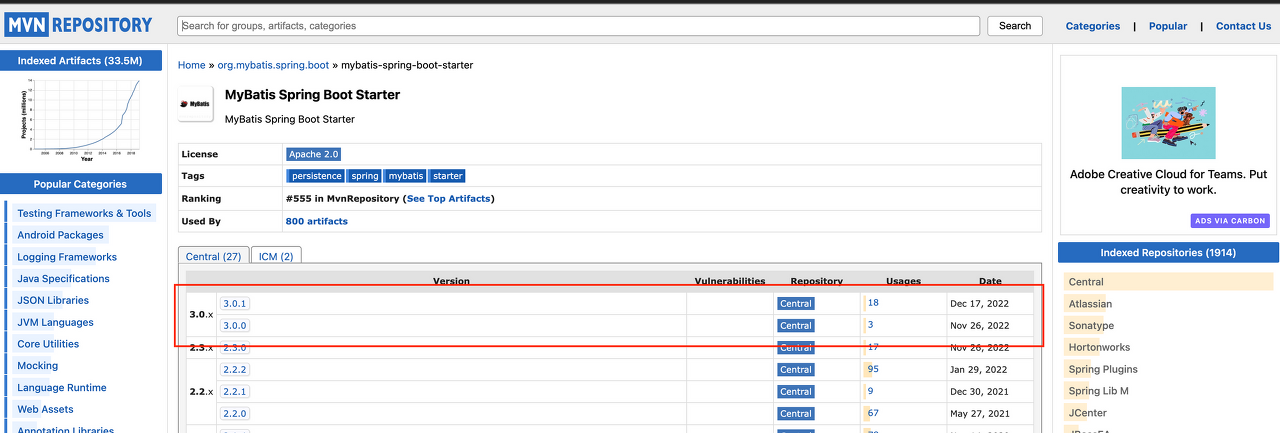Click the Adobe Creative Cloud ad image
1280x433 pixels.
pos(1168,123)
